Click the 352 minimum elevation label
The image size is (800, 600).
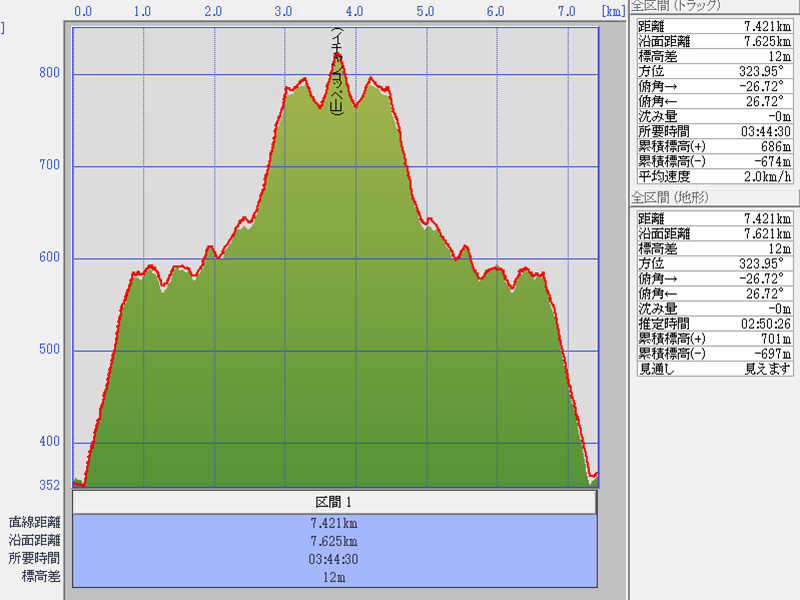pos(49,485)
